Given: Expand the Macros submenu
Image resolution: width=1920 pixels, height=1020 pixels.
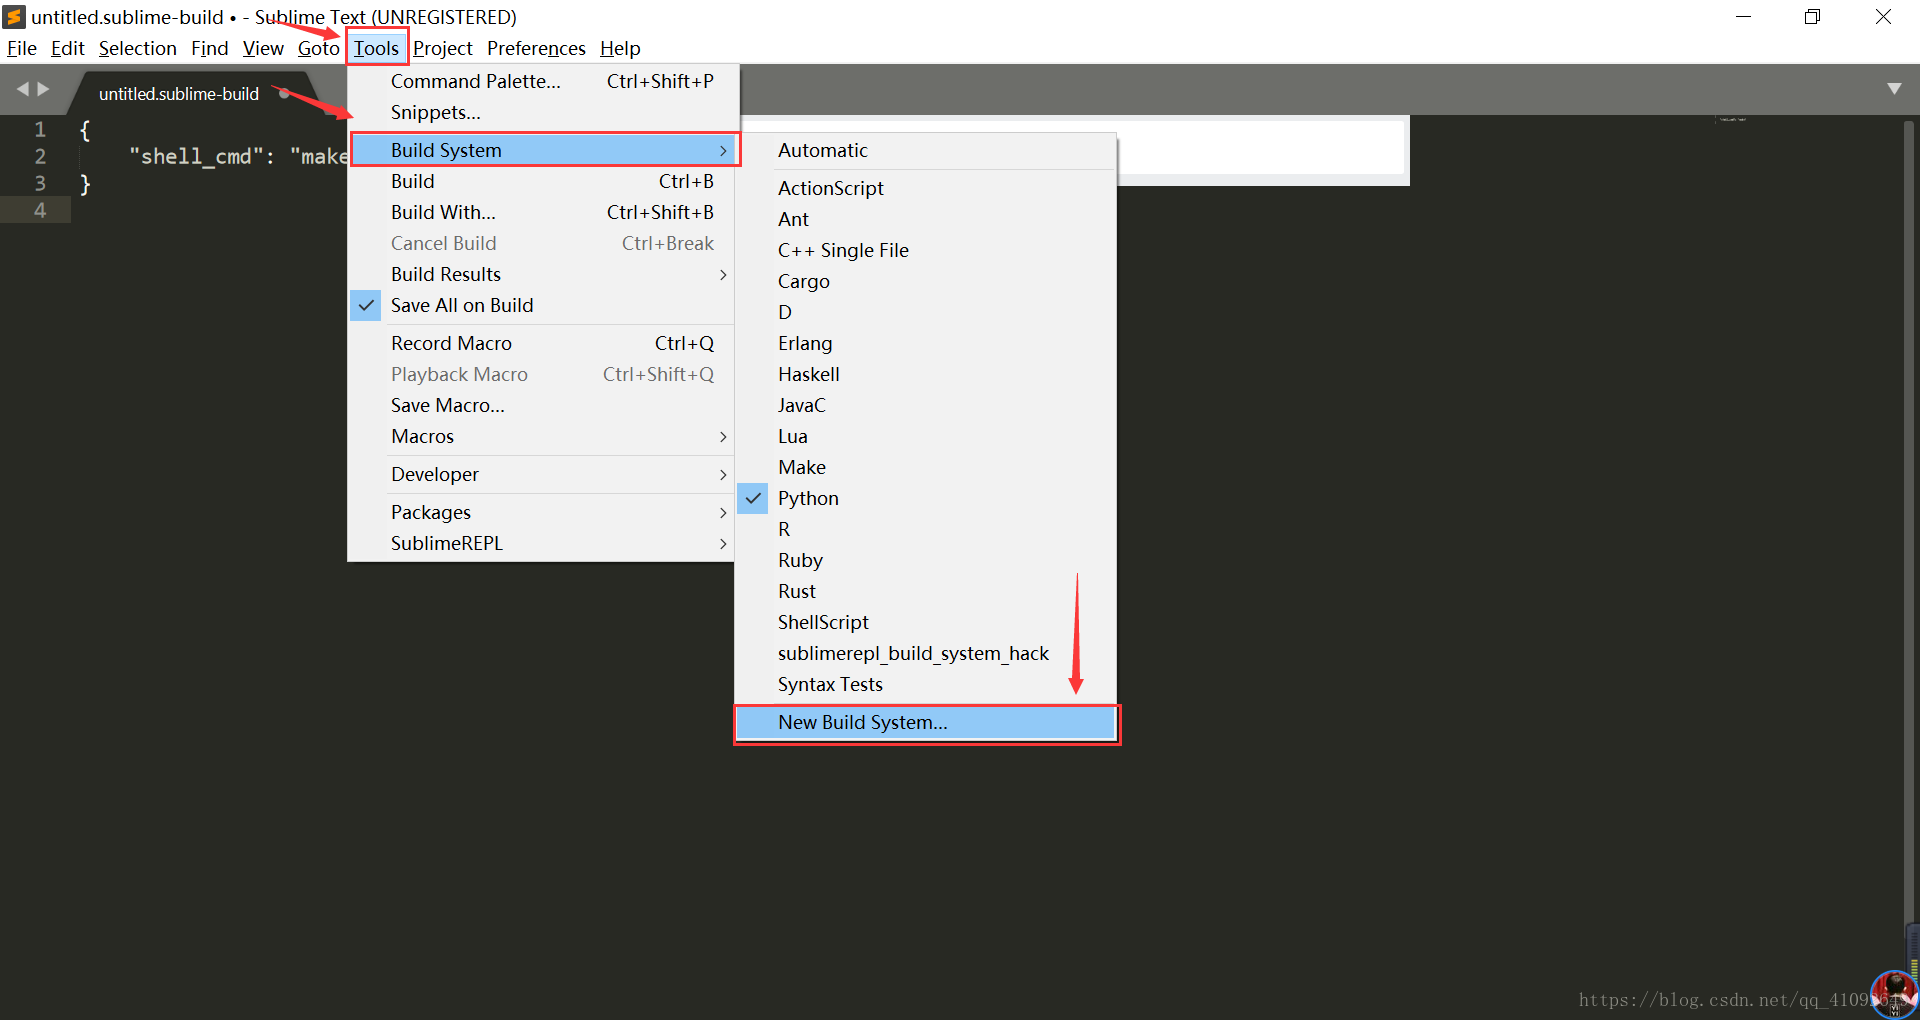Looking at the screenshot, I should tap(543, 436).
